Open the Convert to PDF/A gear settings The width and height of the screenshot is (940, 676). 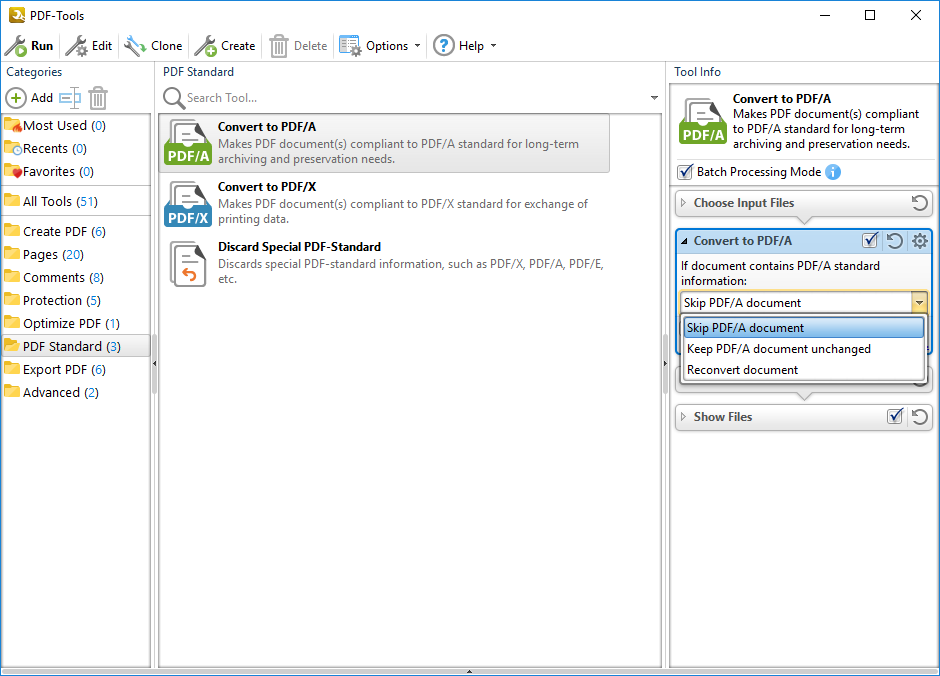(919, 241)
